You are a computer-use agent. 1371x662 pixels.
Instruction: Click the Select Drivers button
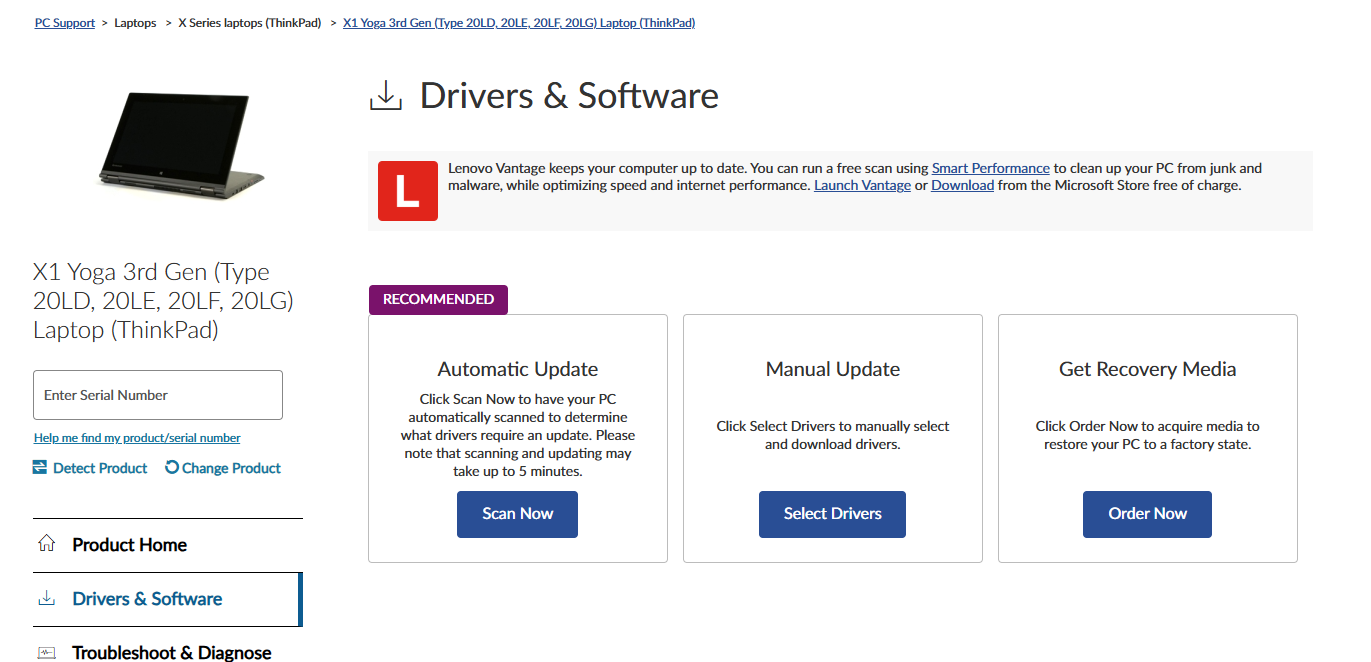point(832,514)
